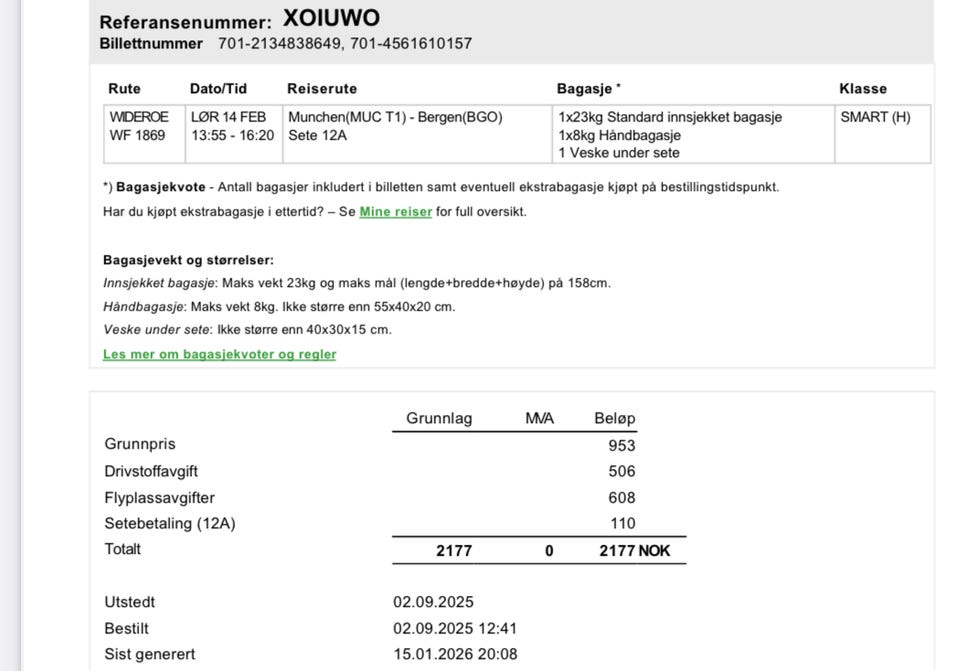Click the Setebetaling amount 110
This screenshot has width=960, height=671.
[x=623, y=524]
